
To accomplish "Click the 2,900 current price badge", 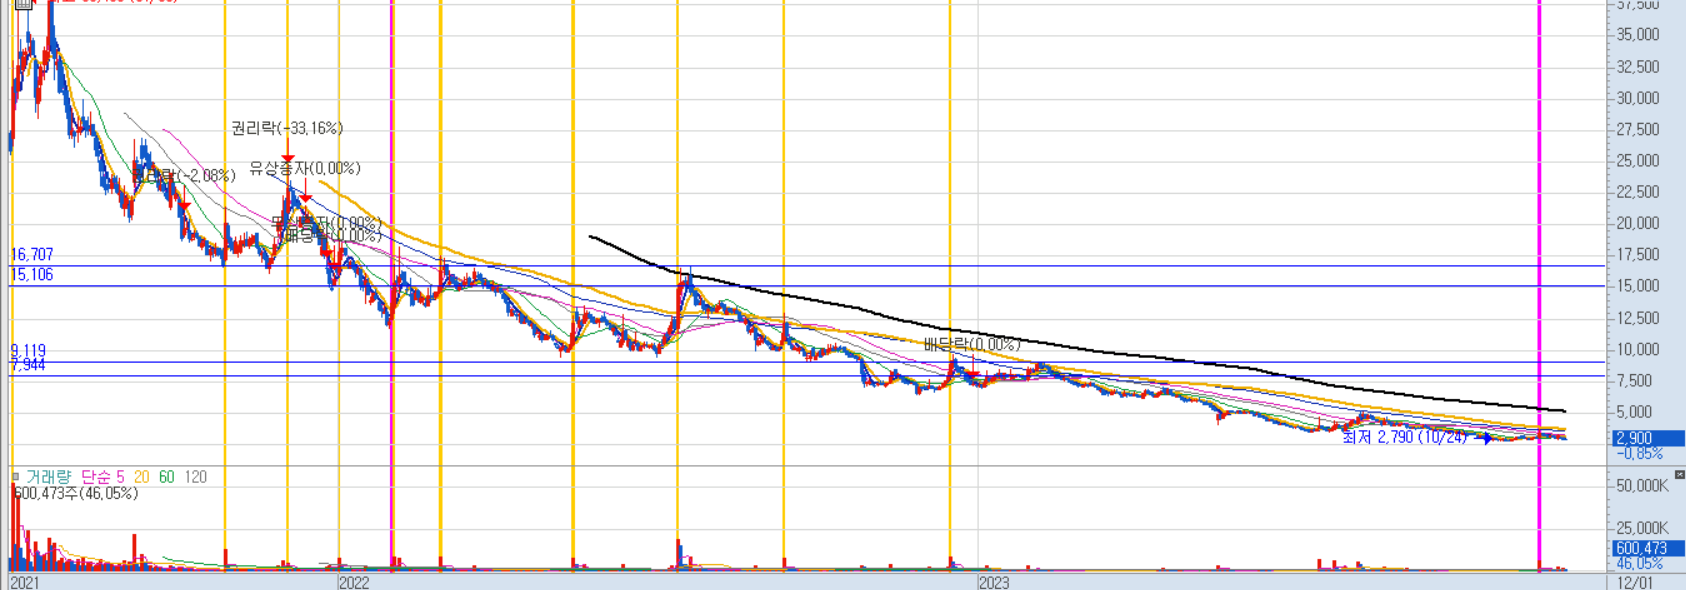I will [1648, 438].
